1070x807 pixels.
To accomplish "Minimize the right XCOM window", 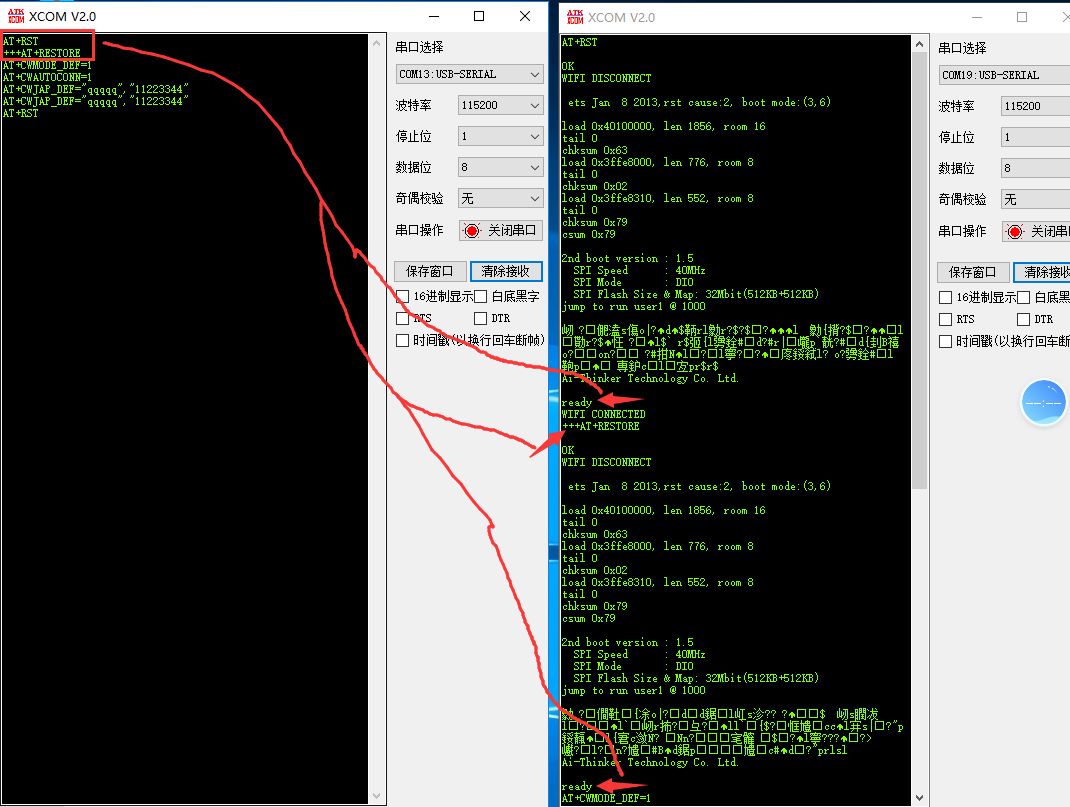I will tap(977, 17).
